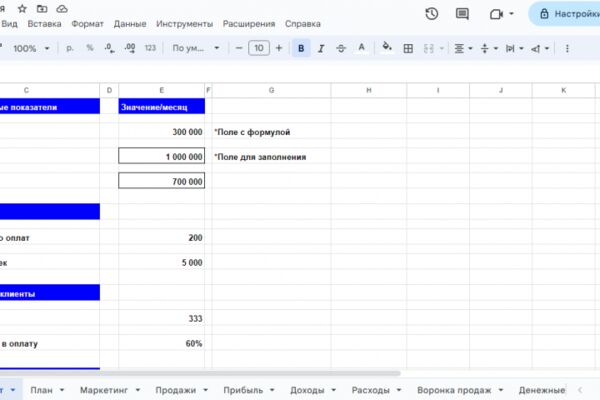This screenshot has height=400, width=600.
Task: Open the text rotation dropdown
Action: point(540,48)
